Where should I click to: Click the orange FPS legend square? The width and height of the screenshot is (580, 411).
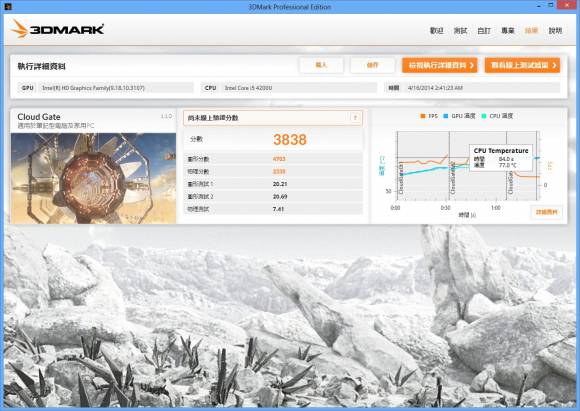click(x=423, y=116)
